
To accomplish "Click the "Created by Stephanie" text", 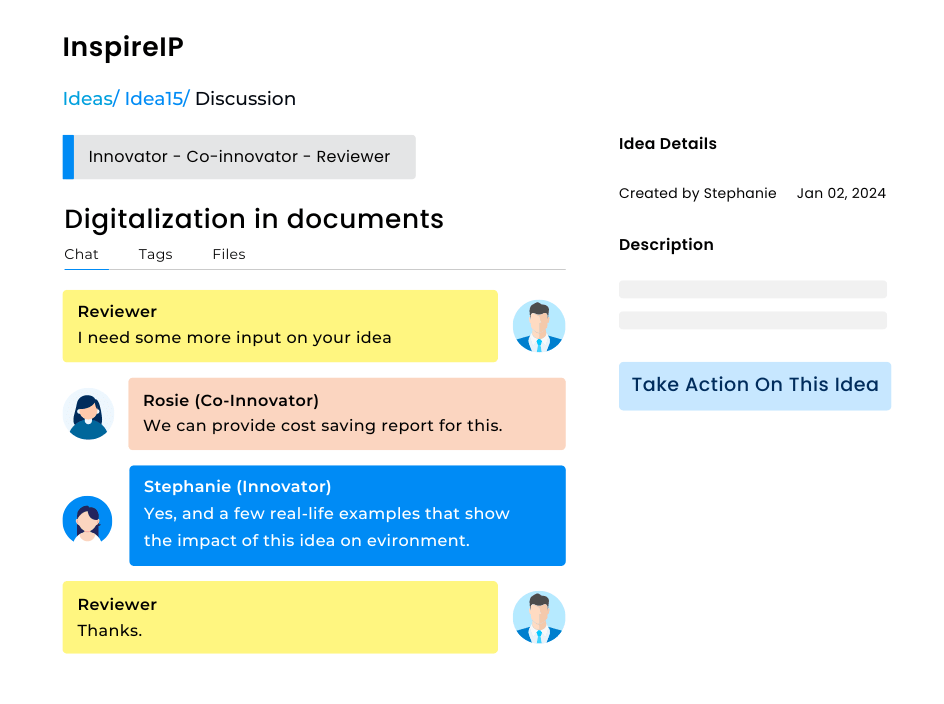I will pos(697,194).
